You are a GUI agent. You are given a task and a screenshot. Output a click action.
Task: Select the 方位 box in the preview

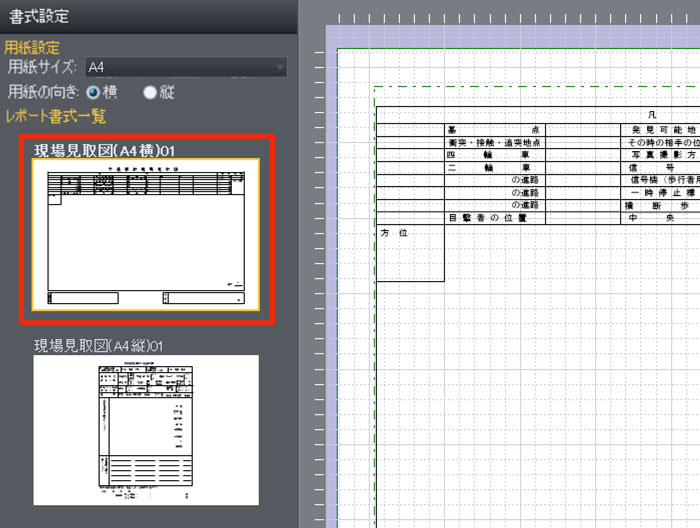pyautogui.click(x=410, y=252)
